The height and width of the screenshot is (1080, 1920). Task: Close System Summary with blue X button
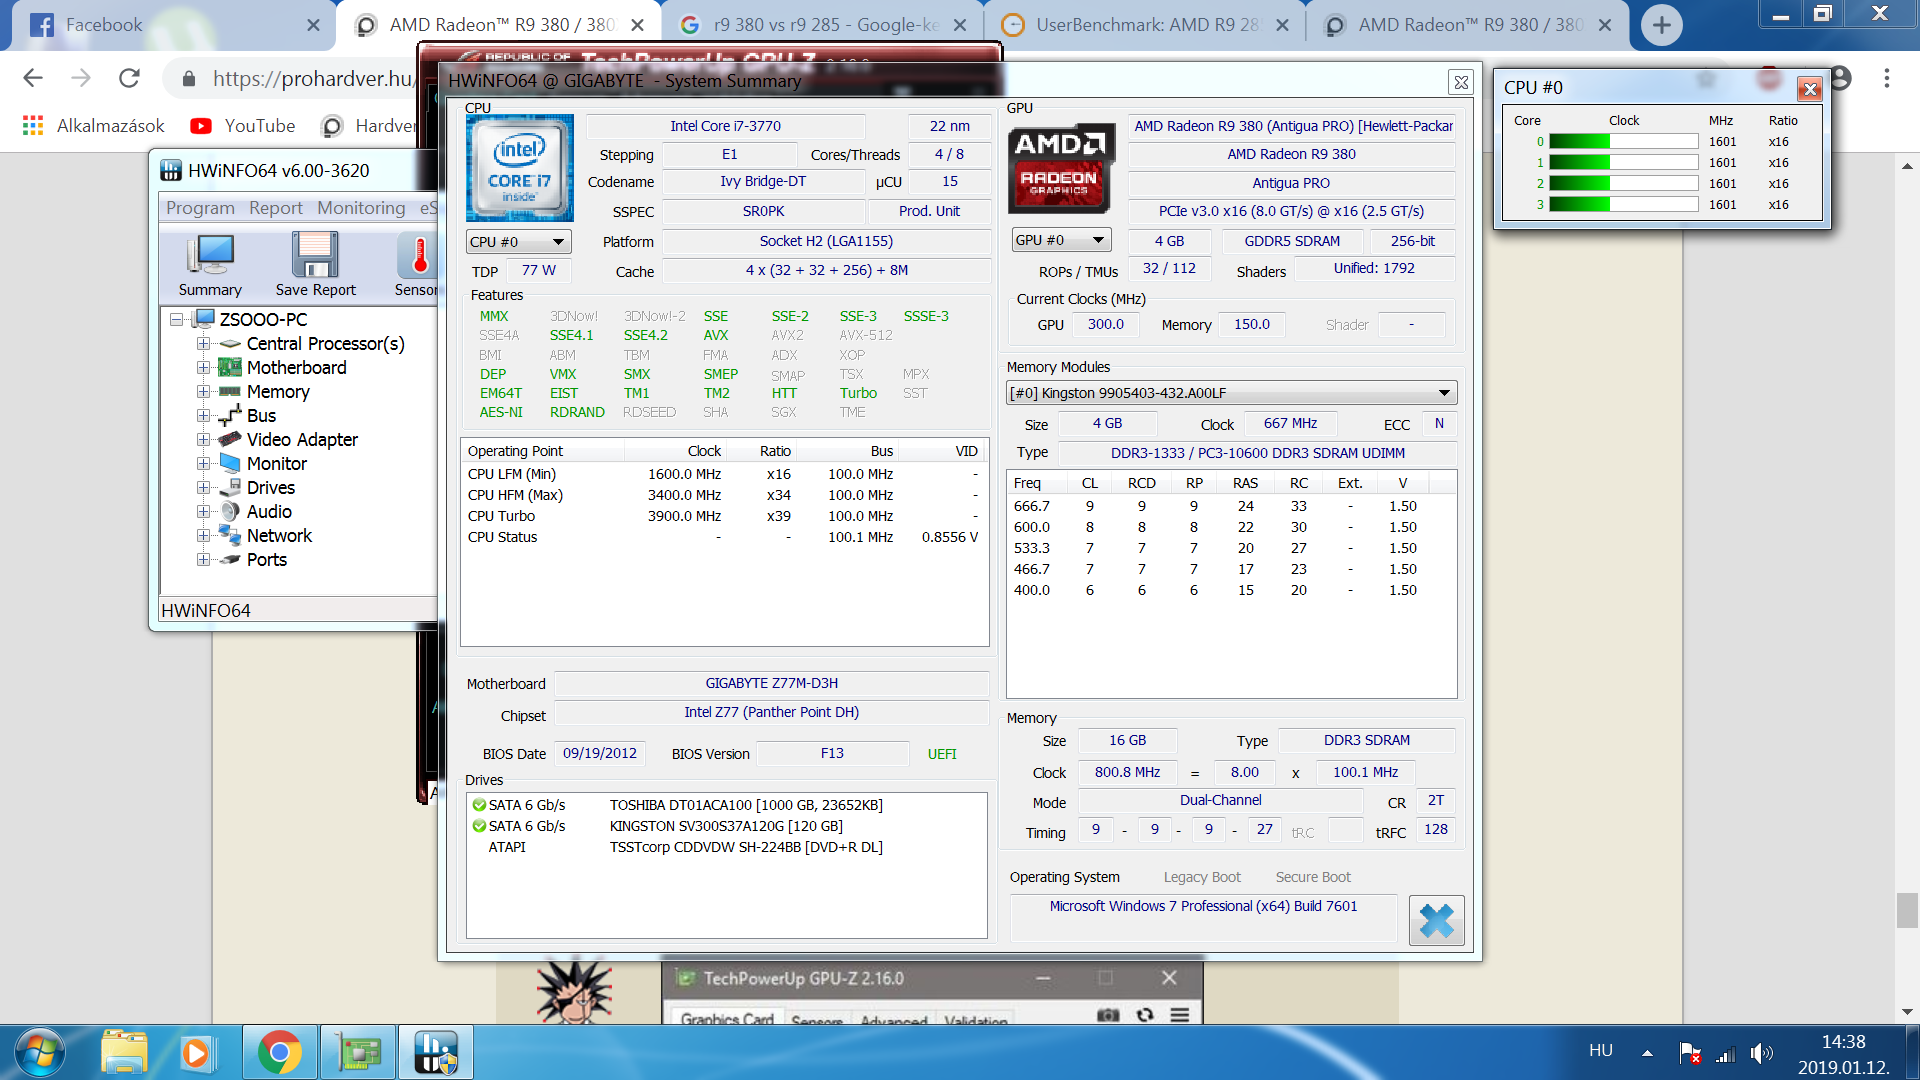[1436, 920]
